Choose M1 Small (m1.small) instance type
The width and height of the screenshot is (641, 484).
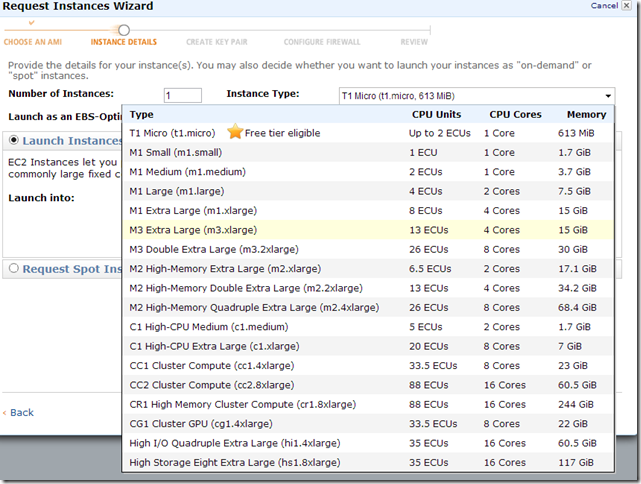click(x=176, y=152)
